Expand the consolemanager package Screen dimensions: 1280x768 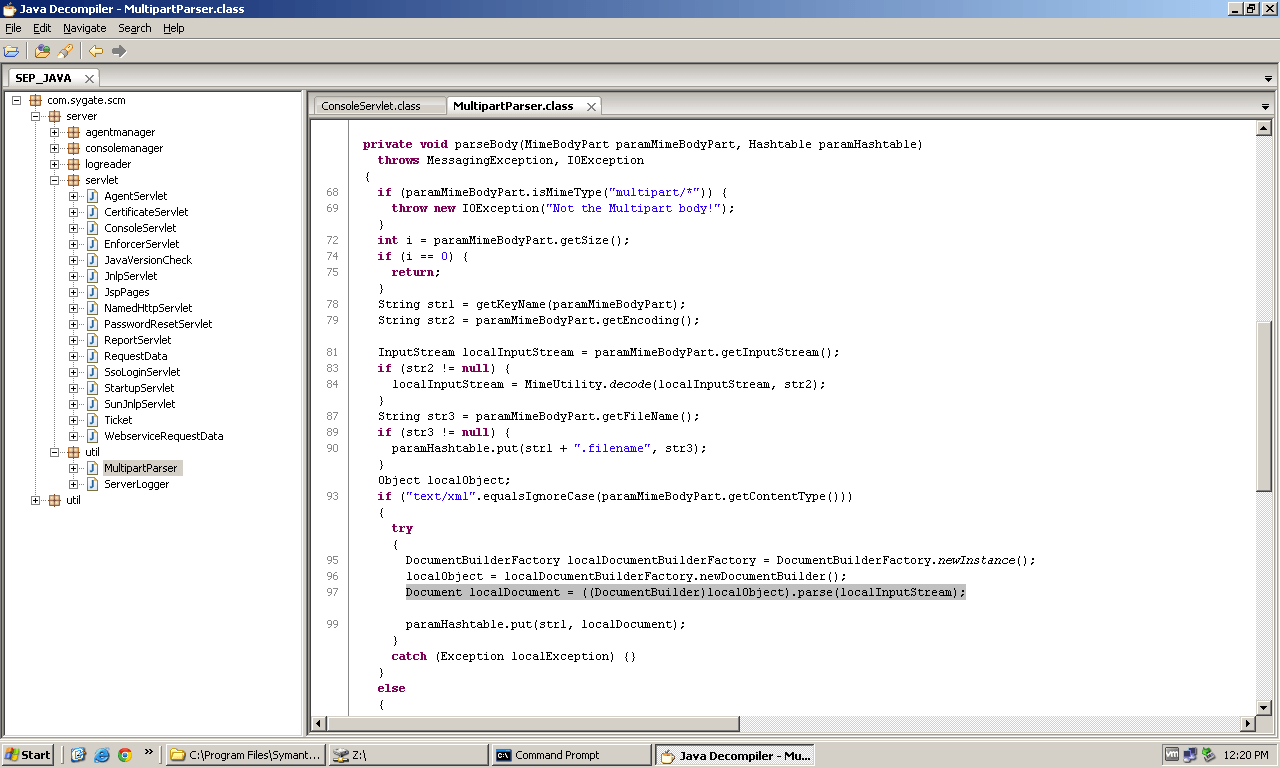coord(55,148)
